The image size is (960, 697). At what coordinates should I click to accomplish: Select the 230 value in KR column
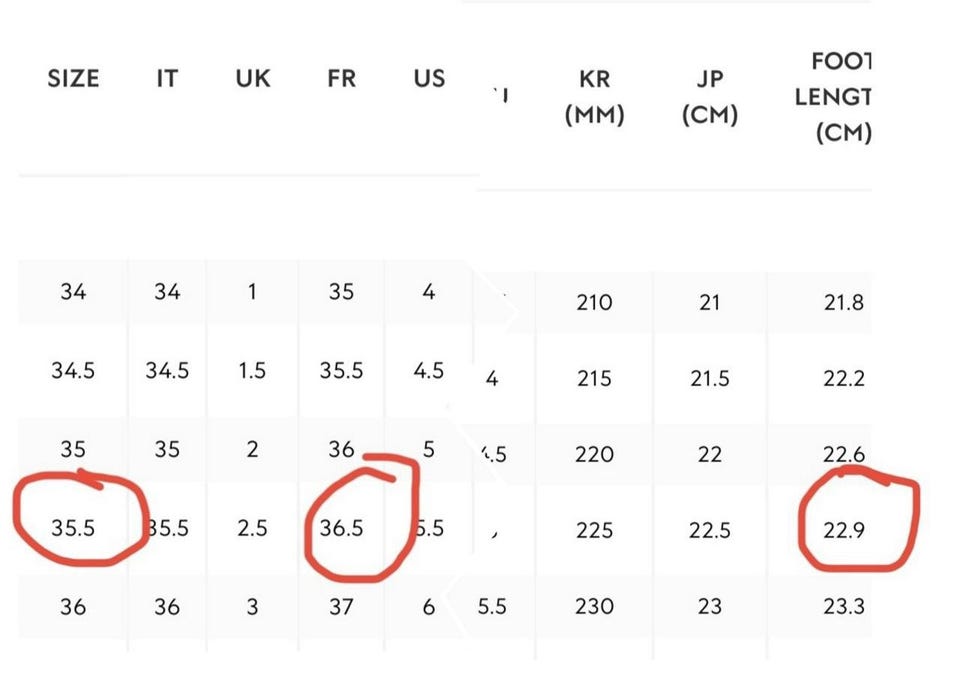click(x=594, y=606)
